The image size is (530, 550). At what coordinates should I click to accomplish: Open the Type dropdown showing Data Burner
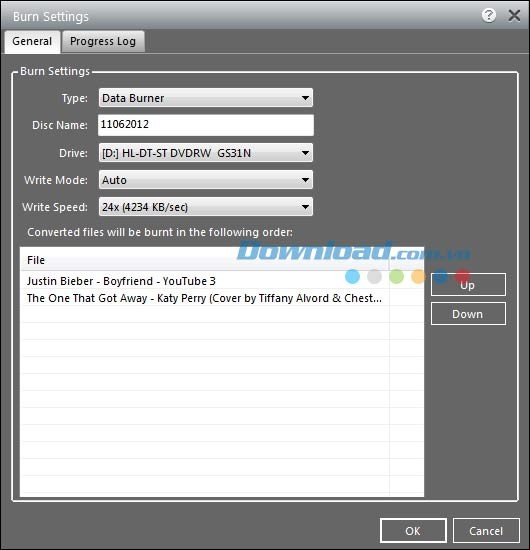coord(206,98)
